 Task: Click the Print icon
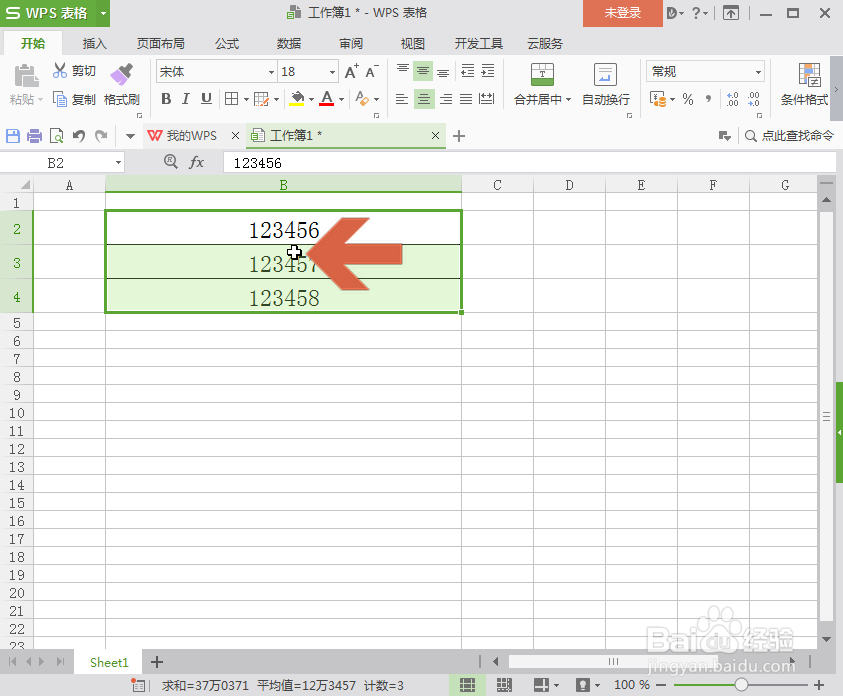point(34,136)
